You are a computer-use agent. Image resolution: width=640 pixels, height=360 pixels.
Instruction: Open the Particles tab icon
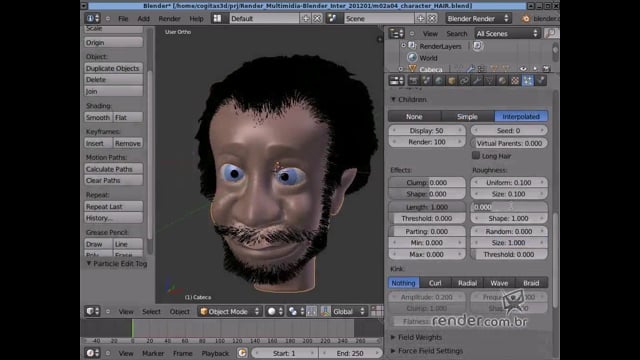click(x=528, y=80)
